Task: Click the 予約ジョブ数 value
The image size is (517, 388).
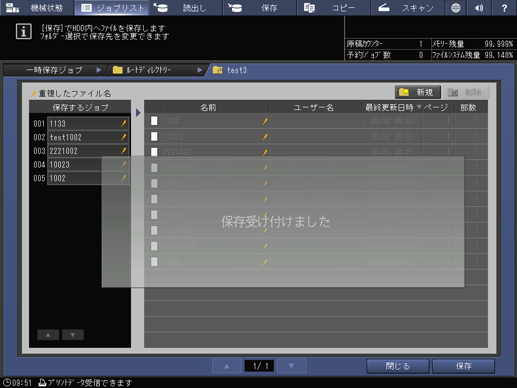Action: click(421, 55)
